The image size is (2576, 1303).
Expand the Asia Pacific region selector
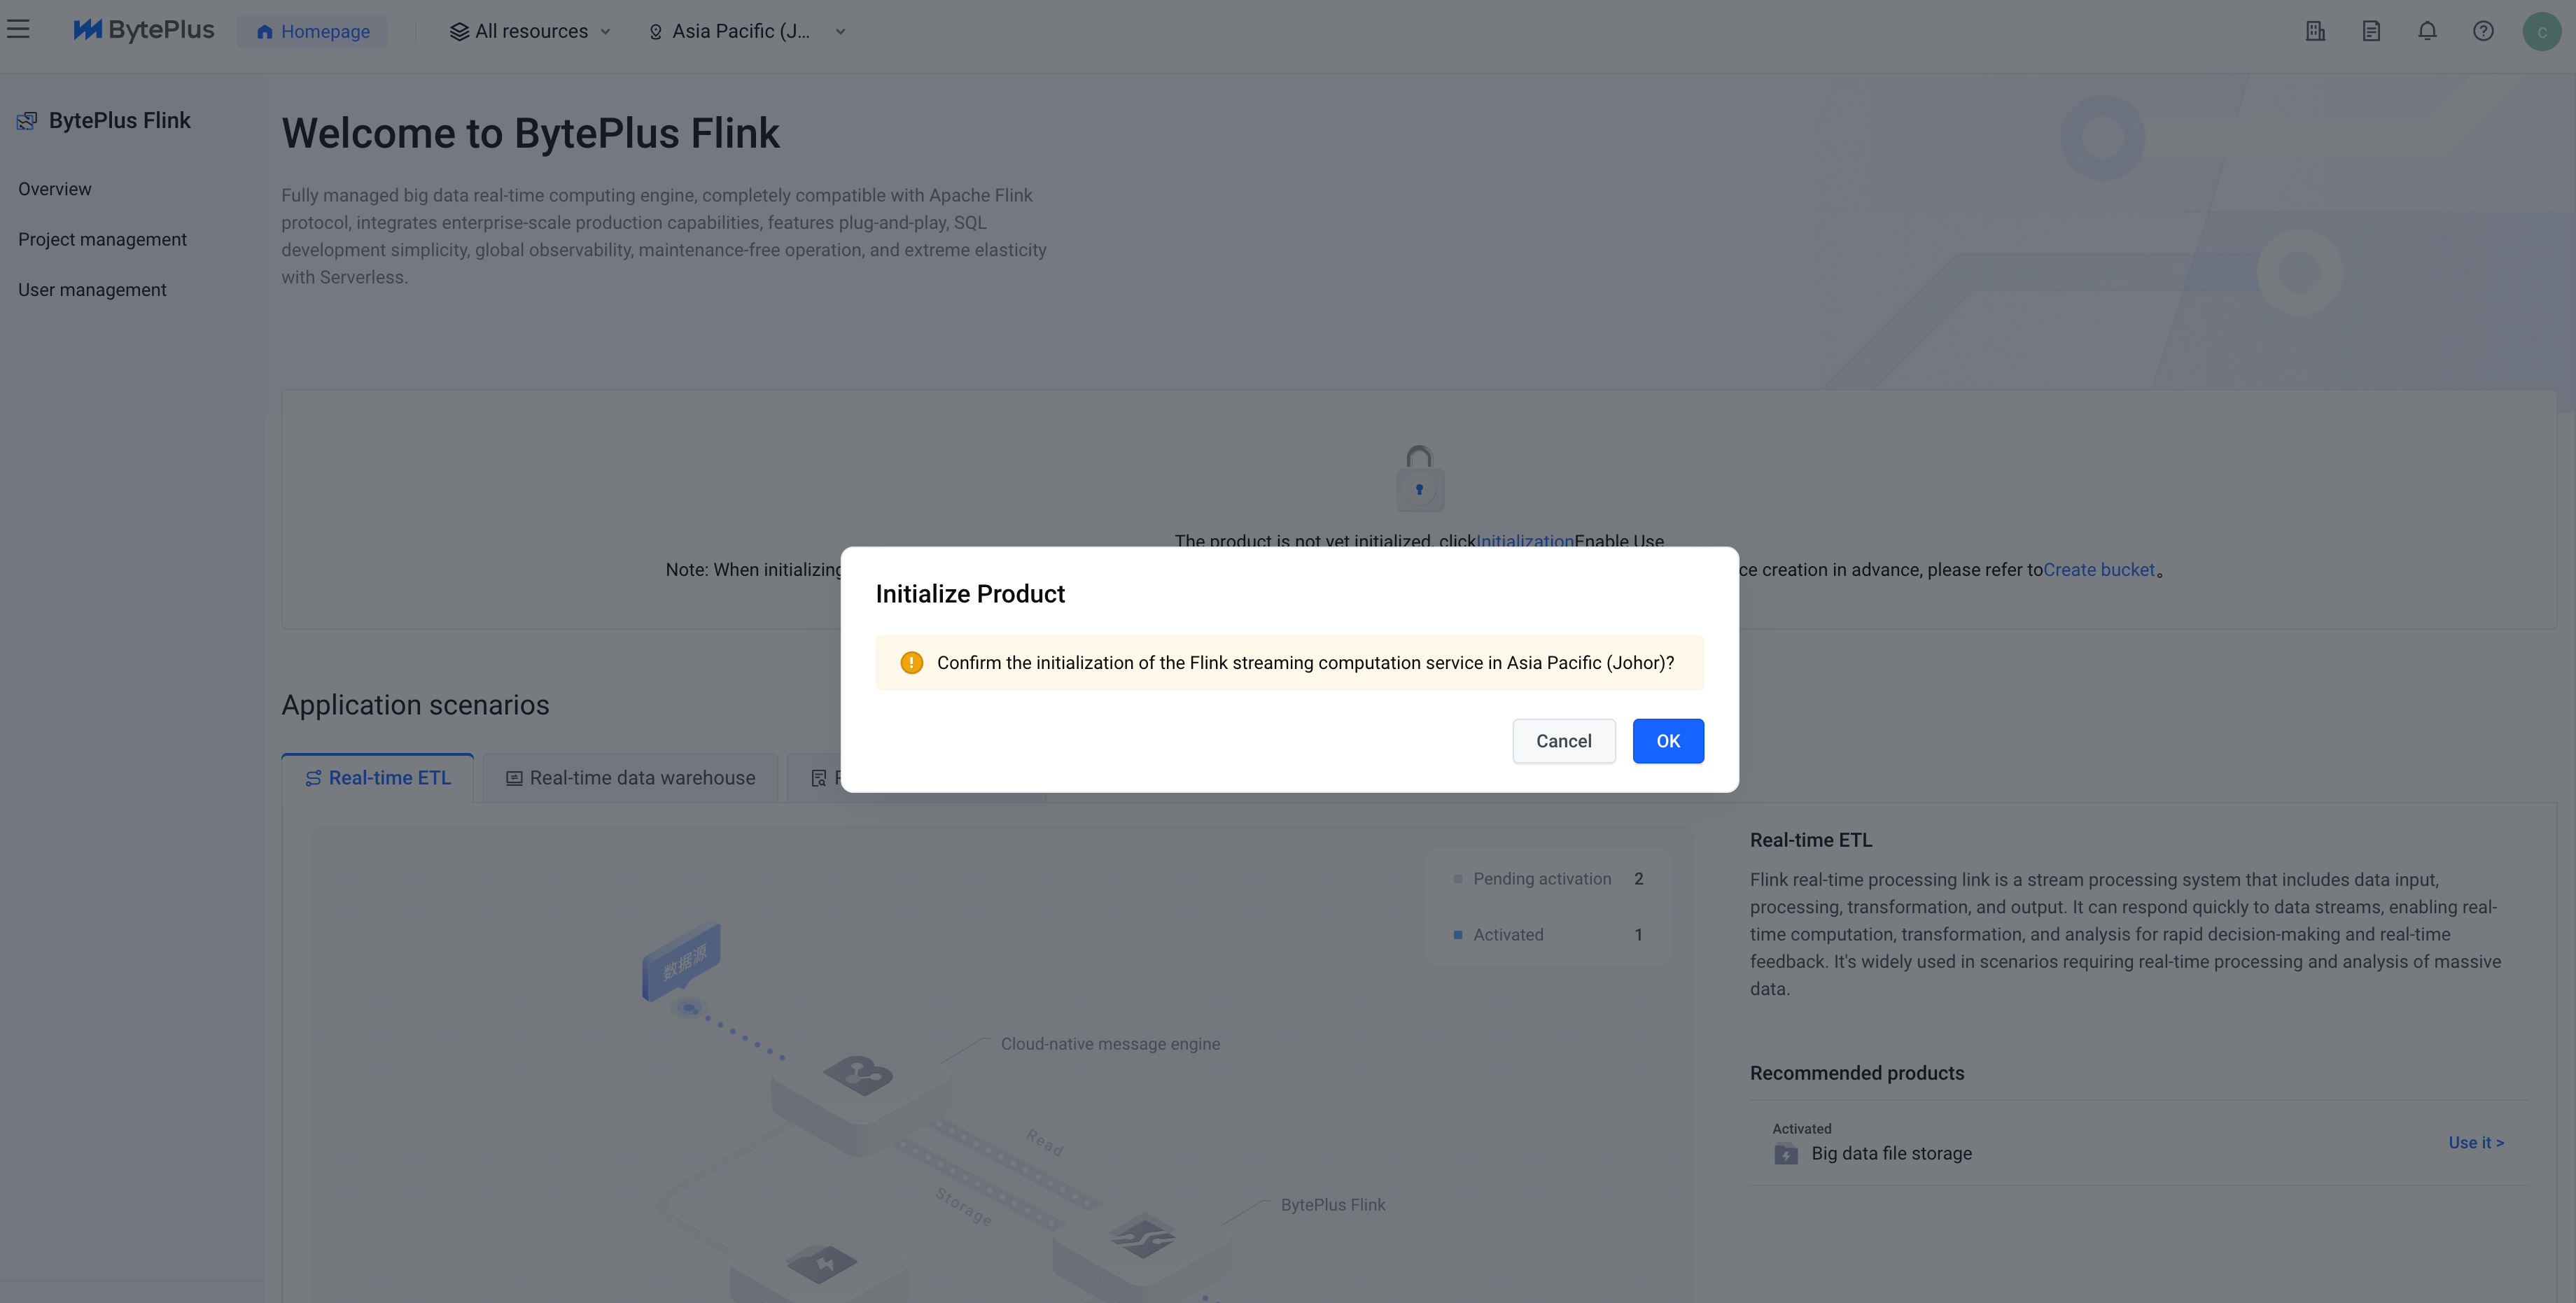pos(747,31)
